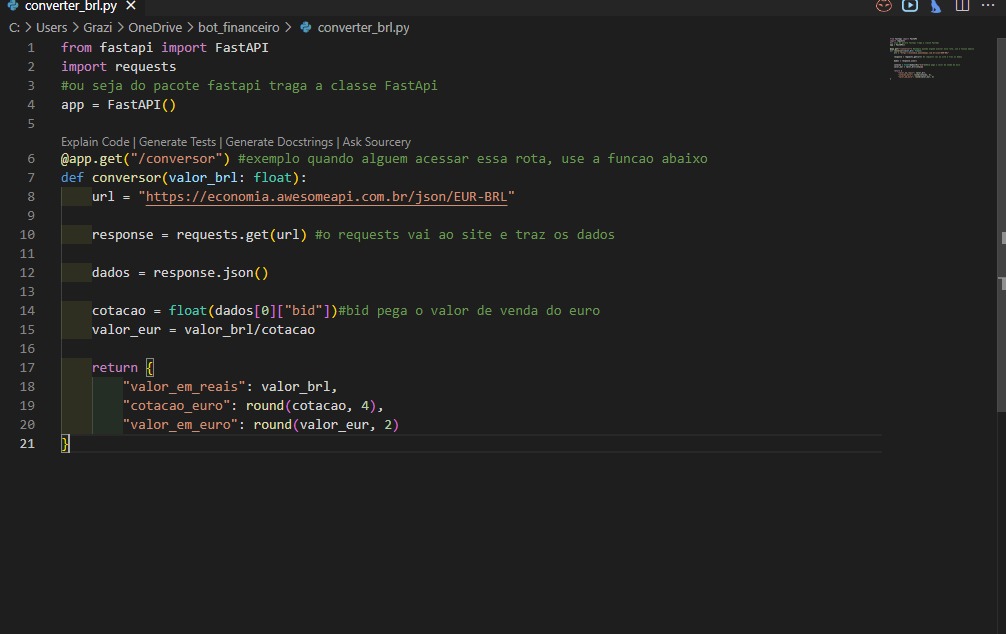Click line number 21 in the gutter

pyautogui.click(x=27, y=443)
